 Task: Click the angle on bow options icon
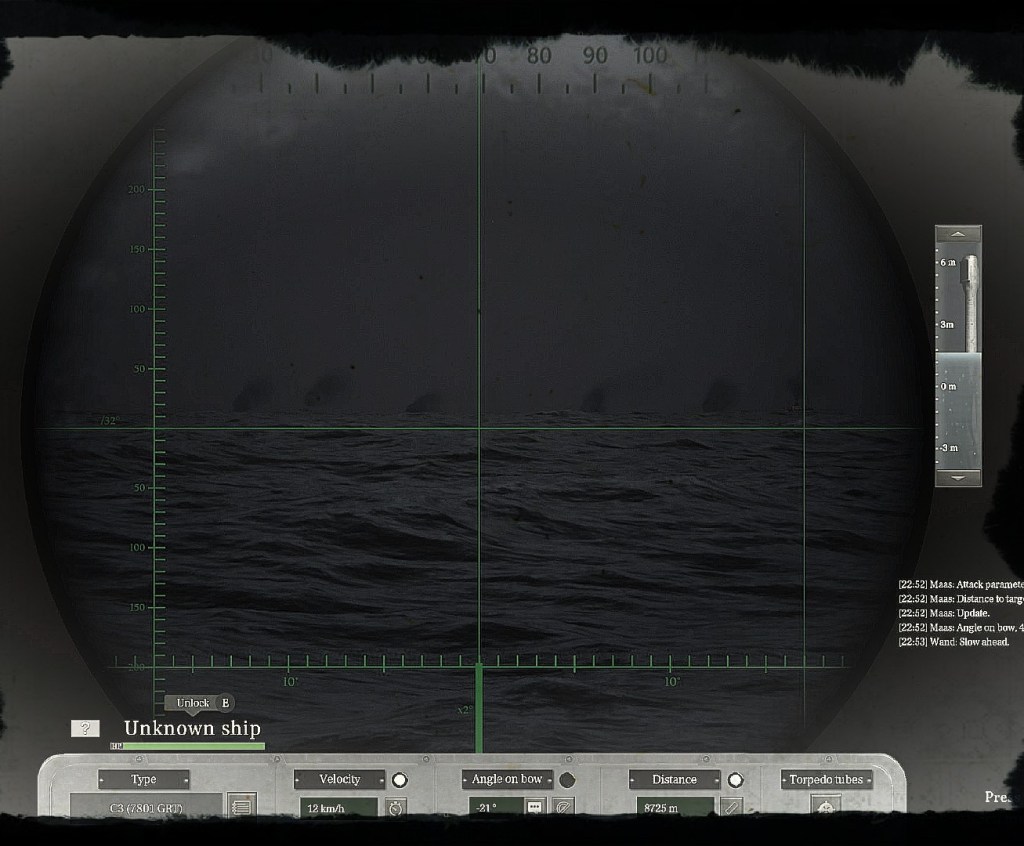[534, 806]
